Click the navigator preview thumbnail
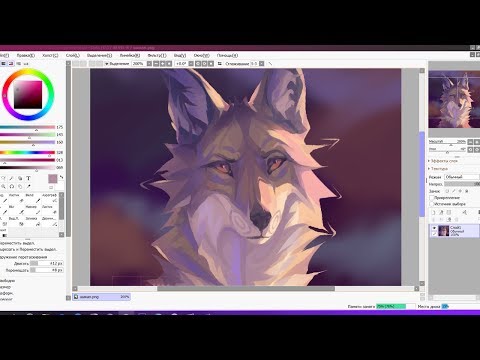Screen dimensions: 480x360 click(454, 99)
